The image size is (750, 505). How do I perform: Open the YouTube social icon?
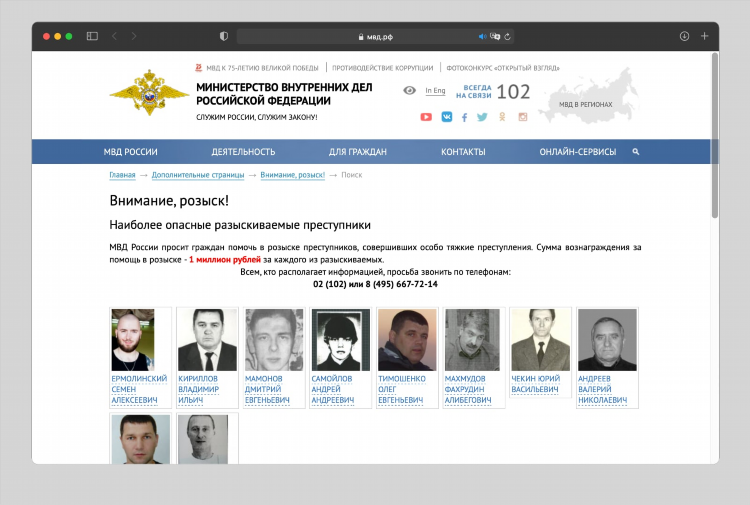pos(426,117)
